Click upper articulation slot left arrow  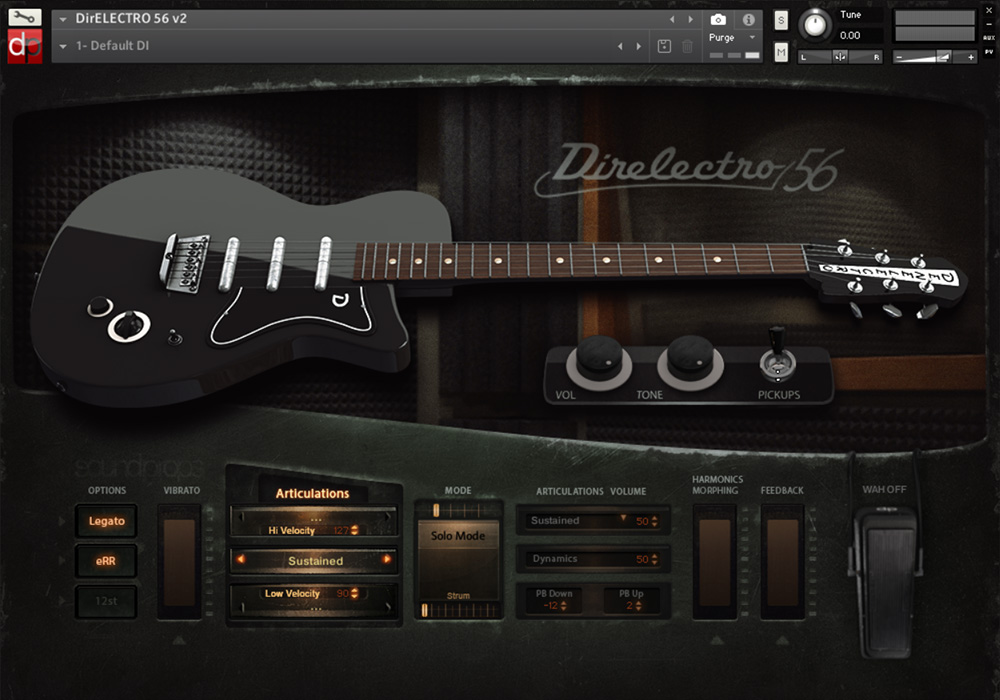(x=240, y=517)
